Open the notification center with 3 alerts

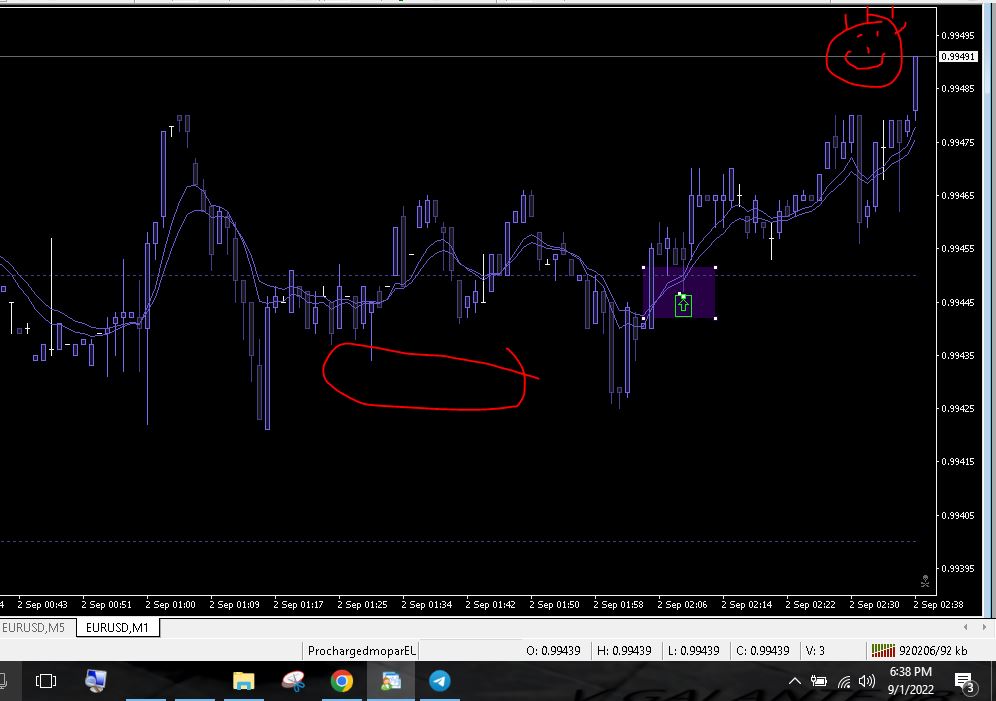pyautogui.click(x=966, y=682)
